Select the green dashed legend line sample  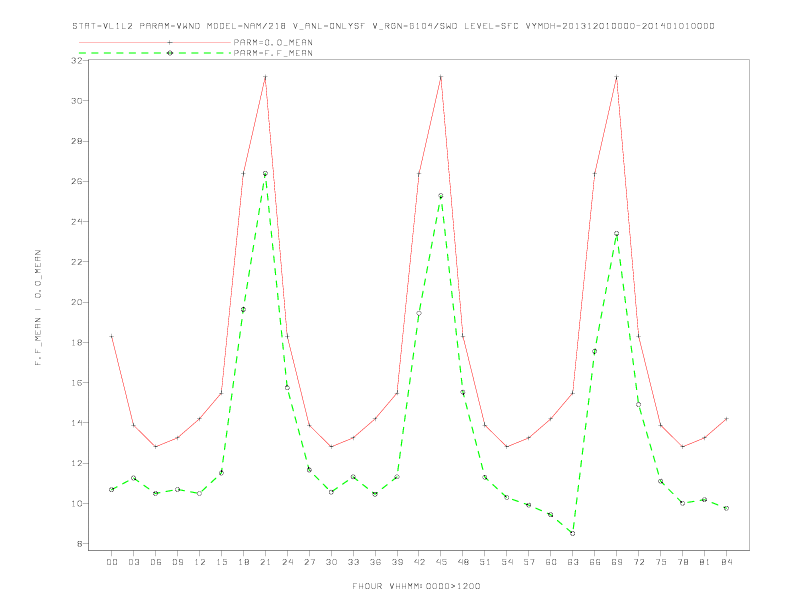(x=155, y=53)
